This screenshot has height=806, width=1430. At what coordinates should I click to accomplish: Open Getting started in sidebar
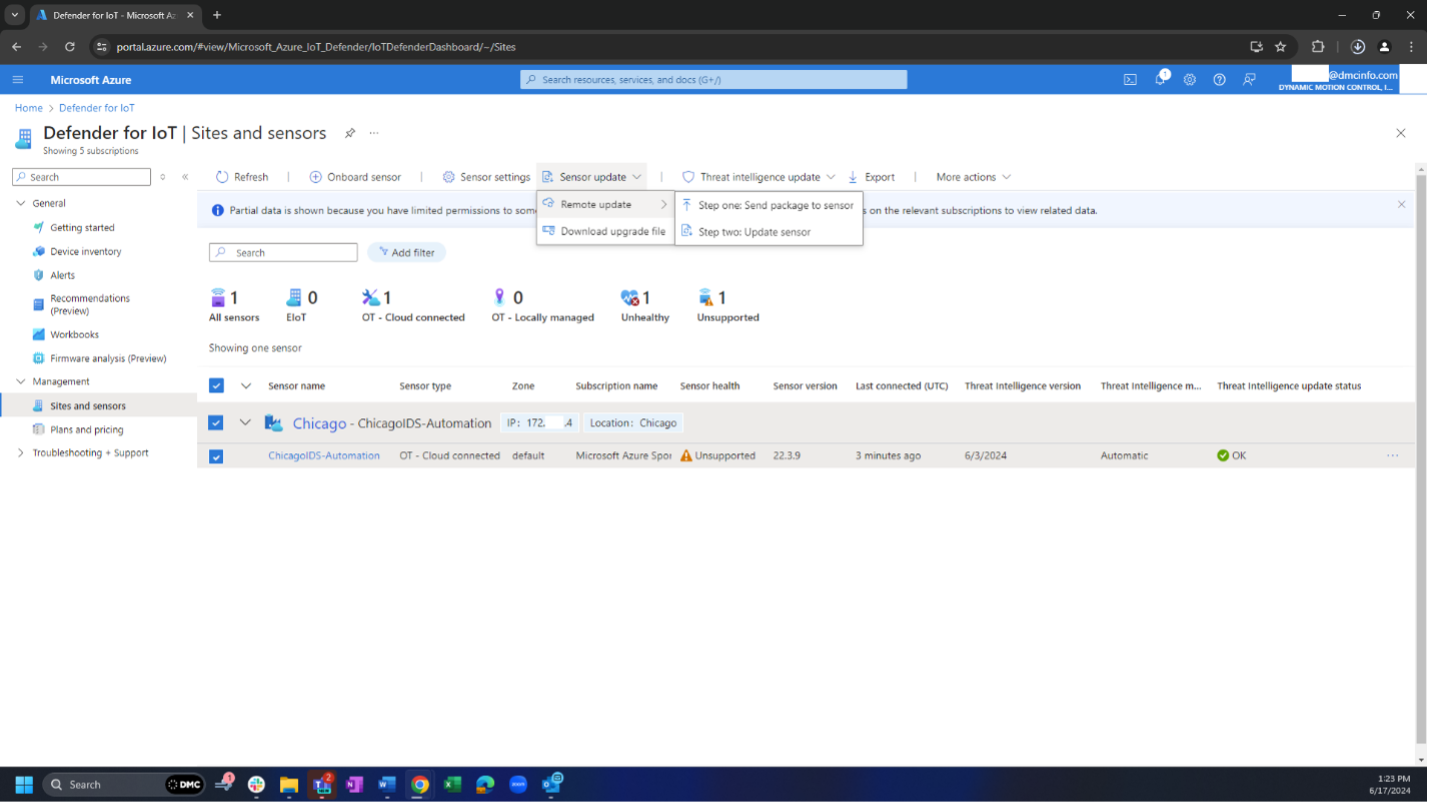pyautogui.click(x=82, y=228)
